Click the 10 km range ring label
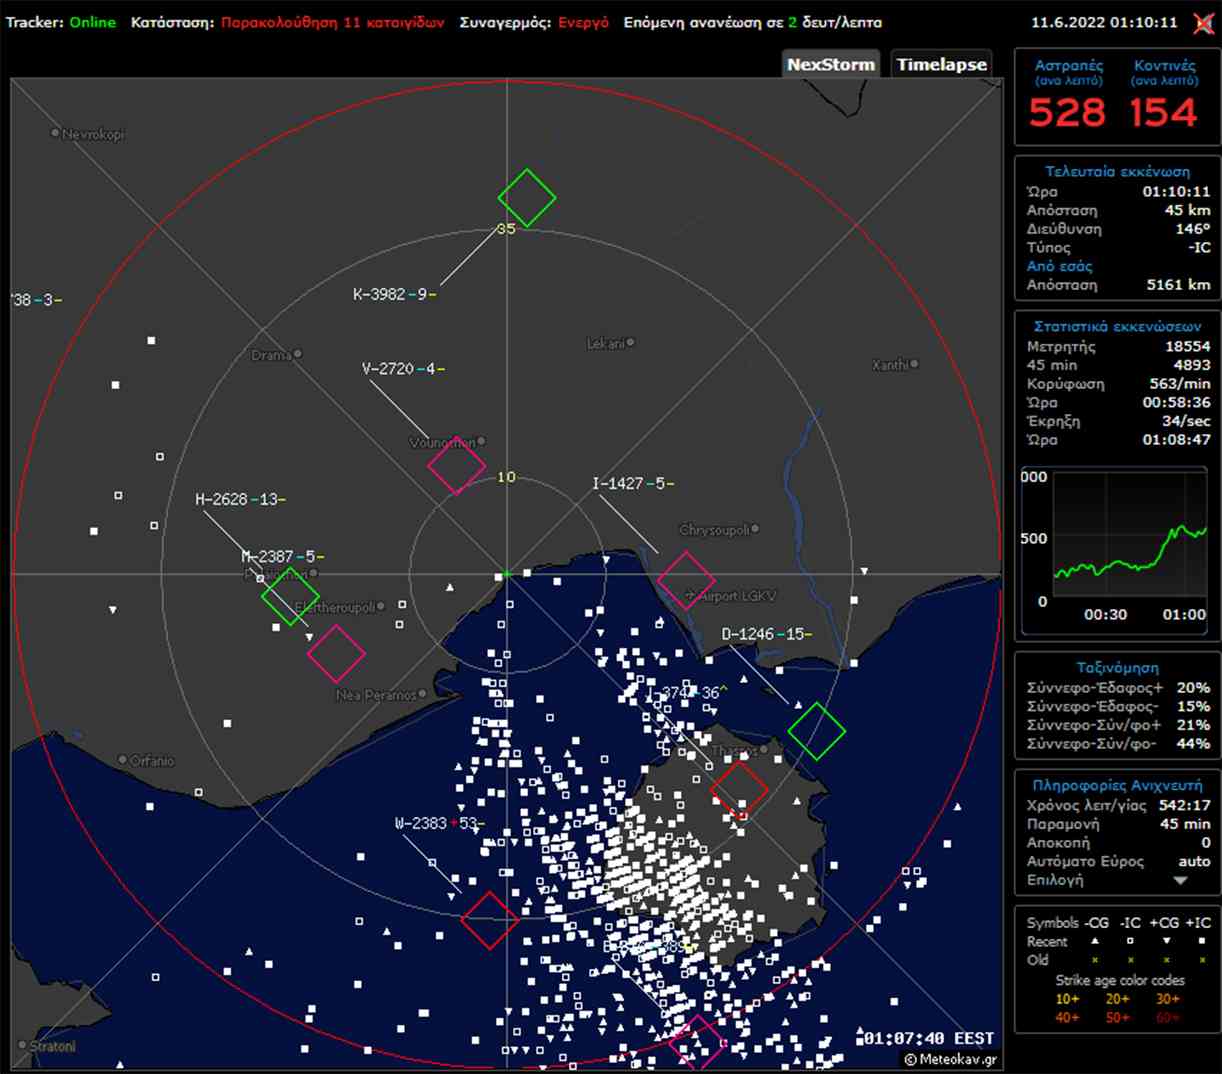 coord(507,477)
